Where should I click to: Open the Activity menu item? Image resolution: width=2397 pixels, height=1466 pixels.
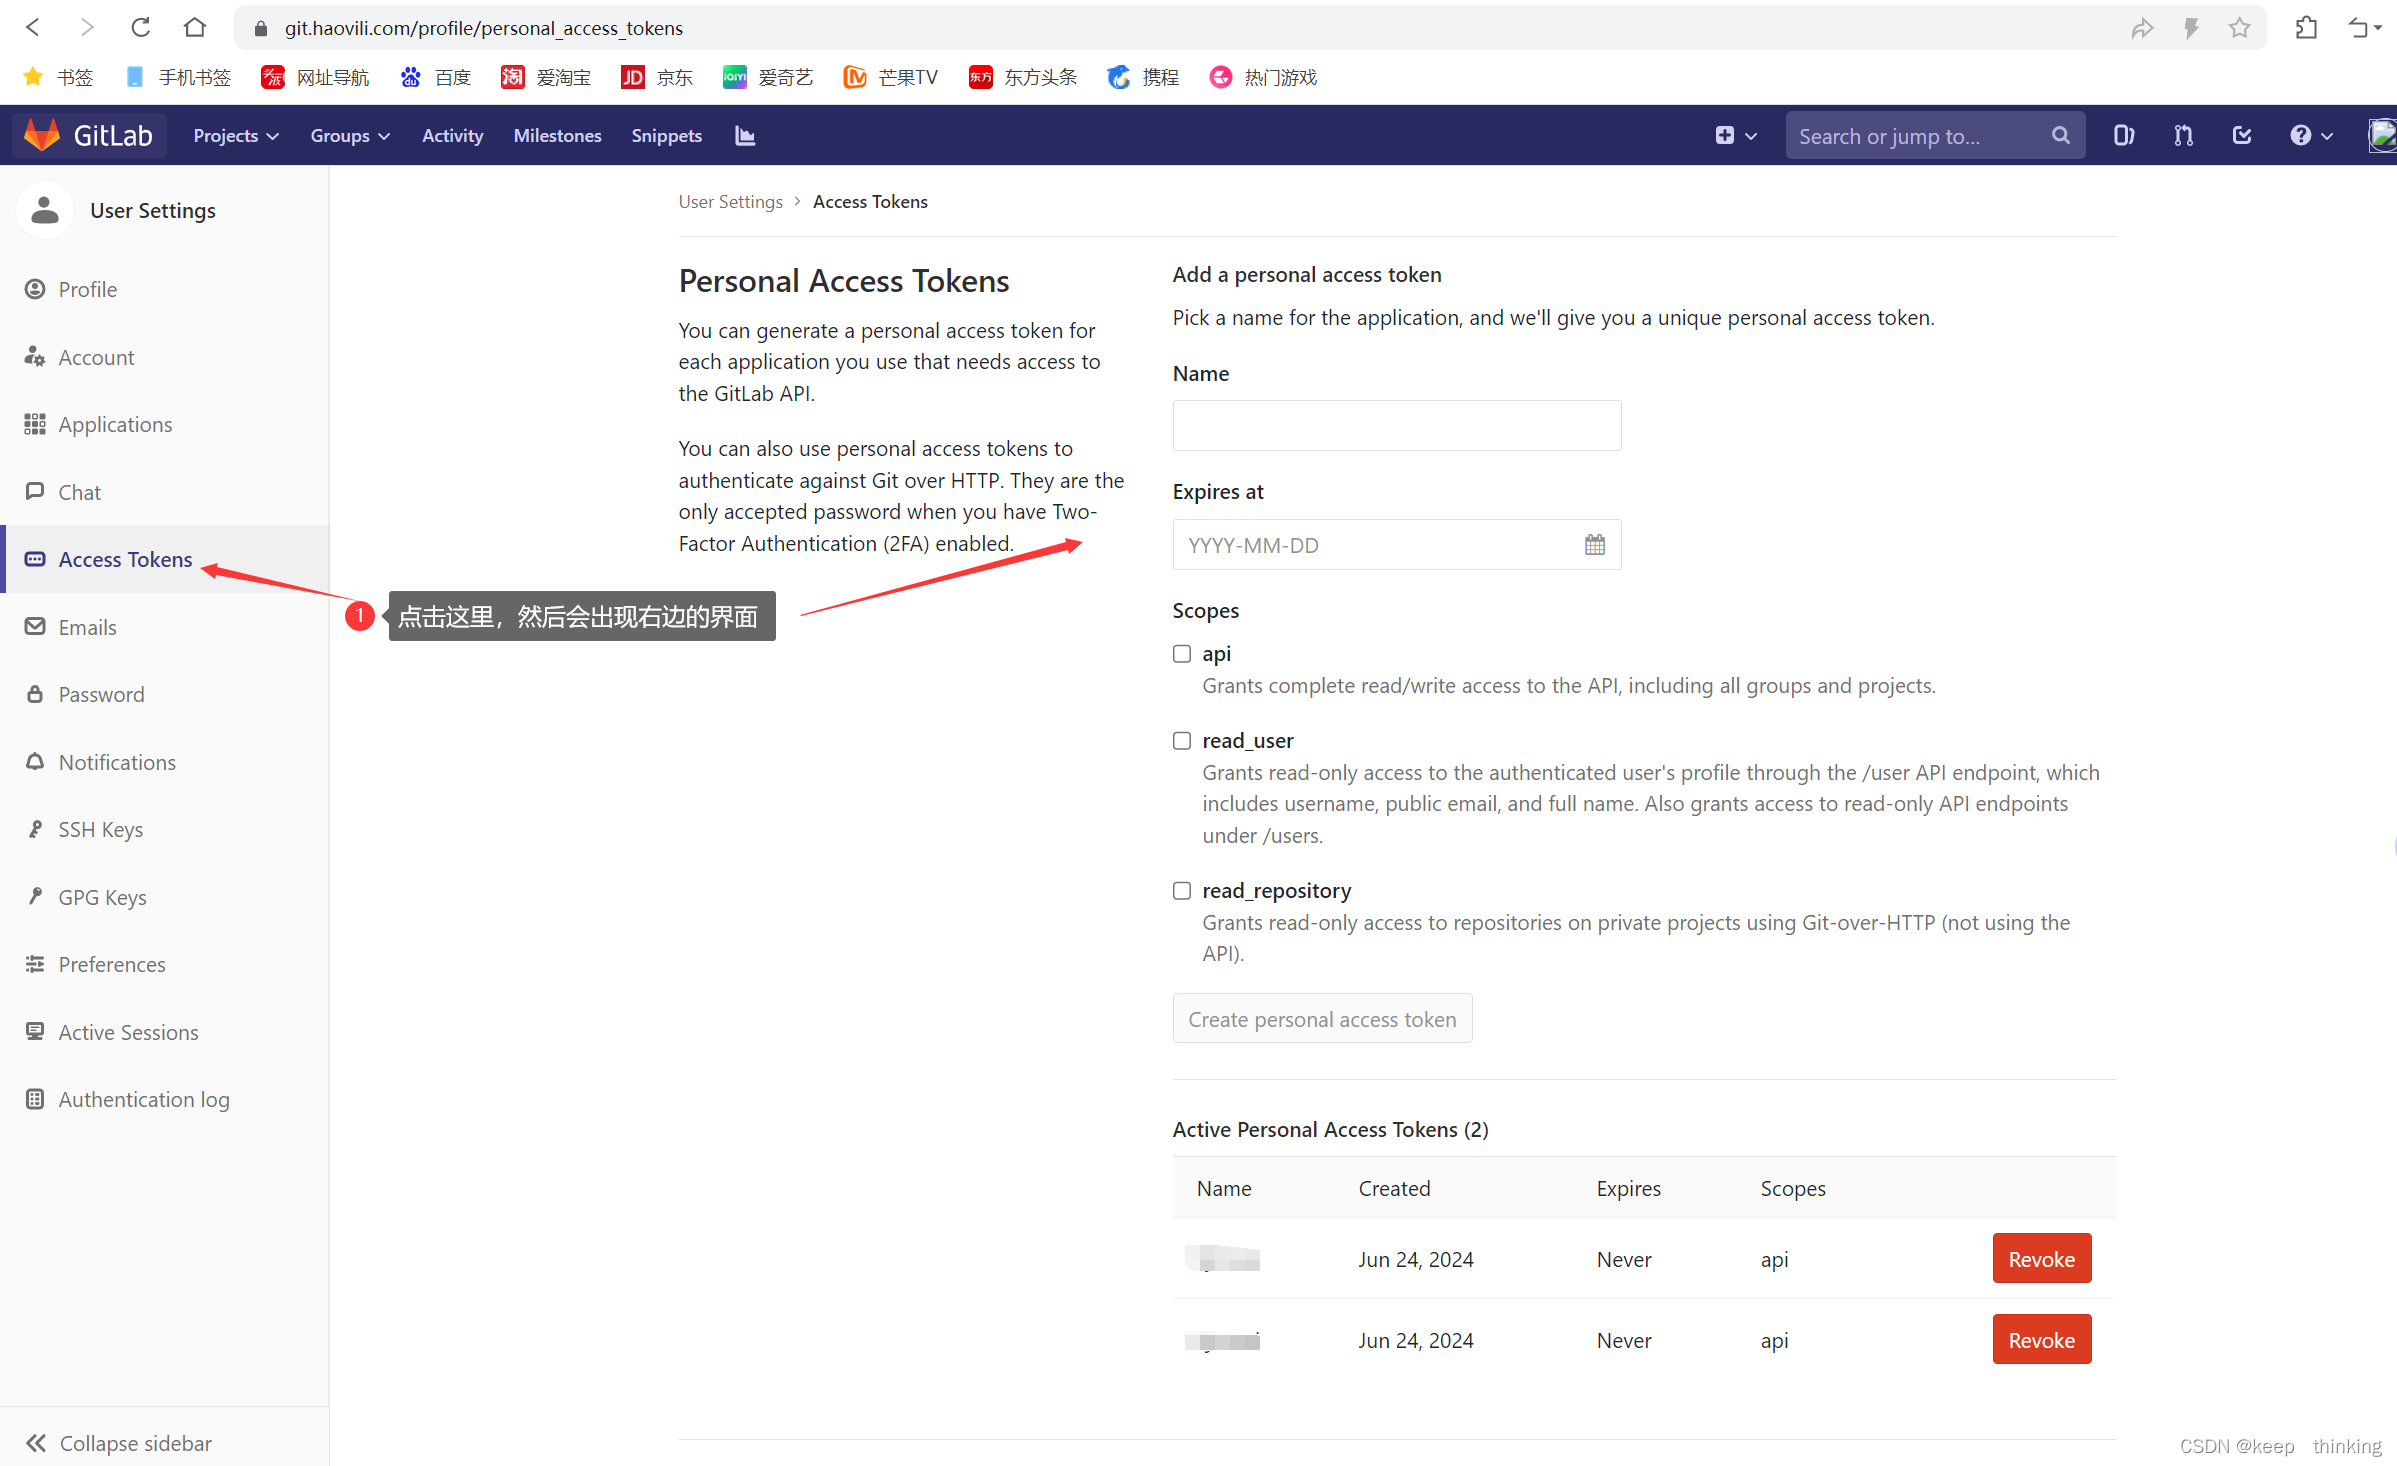tap(452, 135)
